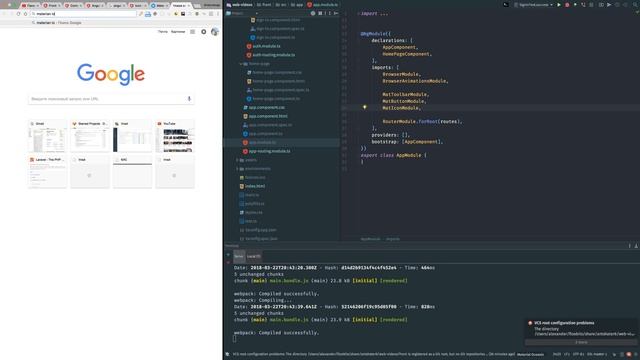Open the Starred Projects shortcut thumbnail
The height and width of the screenshot is (360, 640).
pos(90,137)
